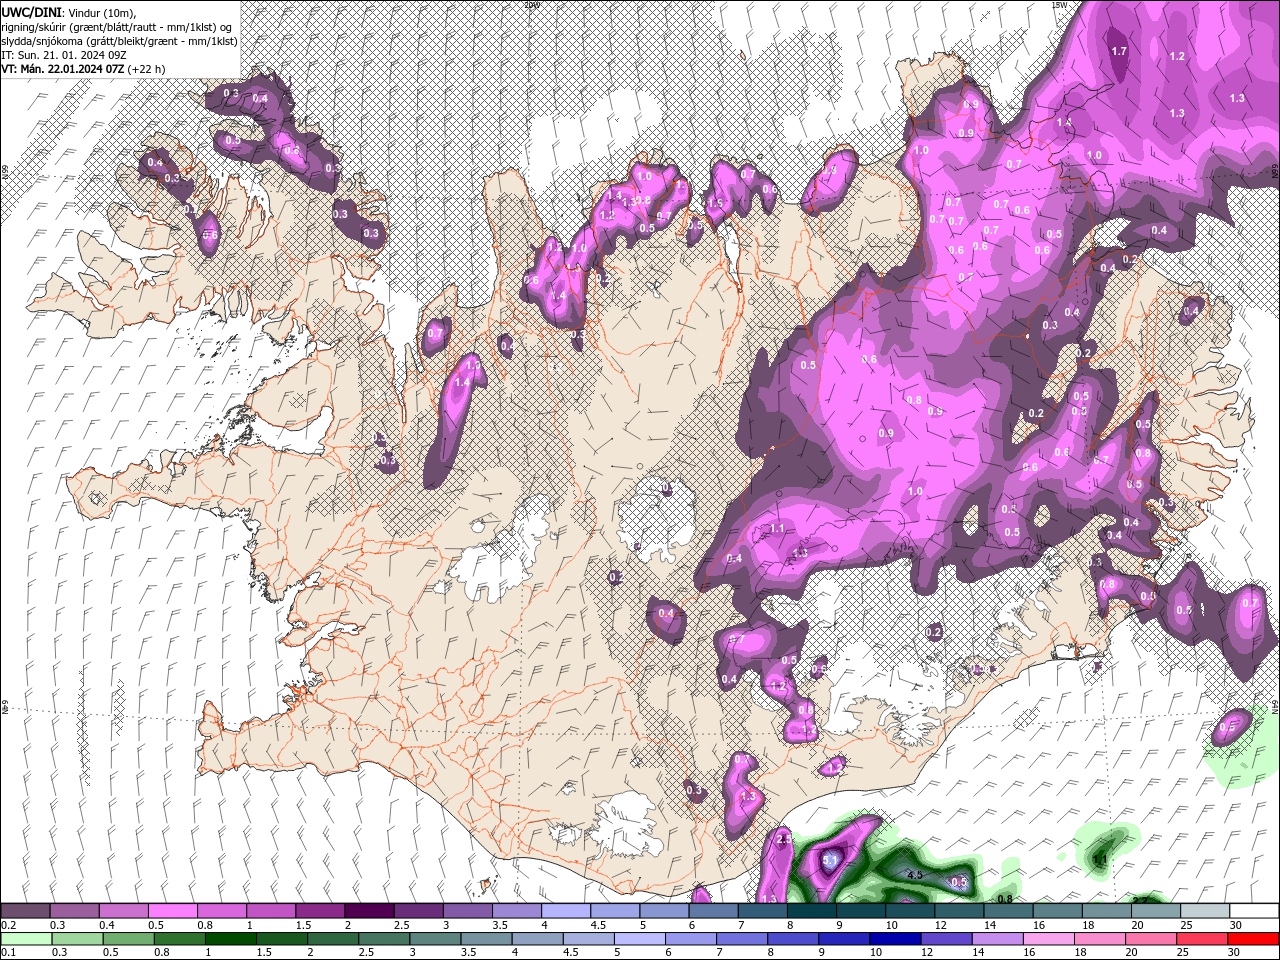
Task: Click the '25' label under the upper legend row
Action: [1186, 924]
